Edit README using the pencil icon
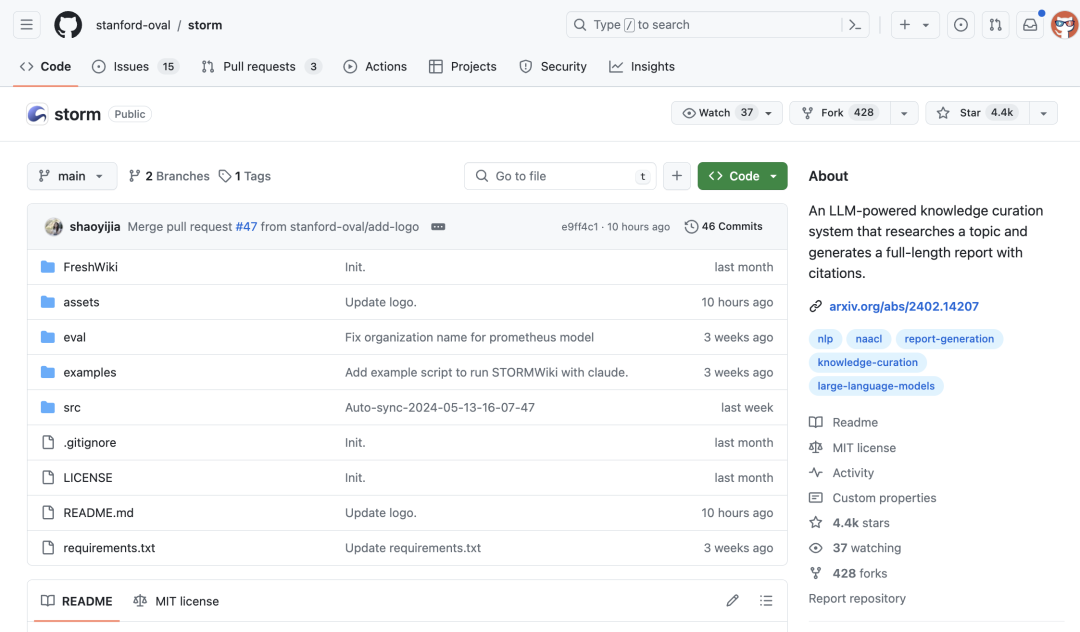1080x632 pixels. coord(732,601)
